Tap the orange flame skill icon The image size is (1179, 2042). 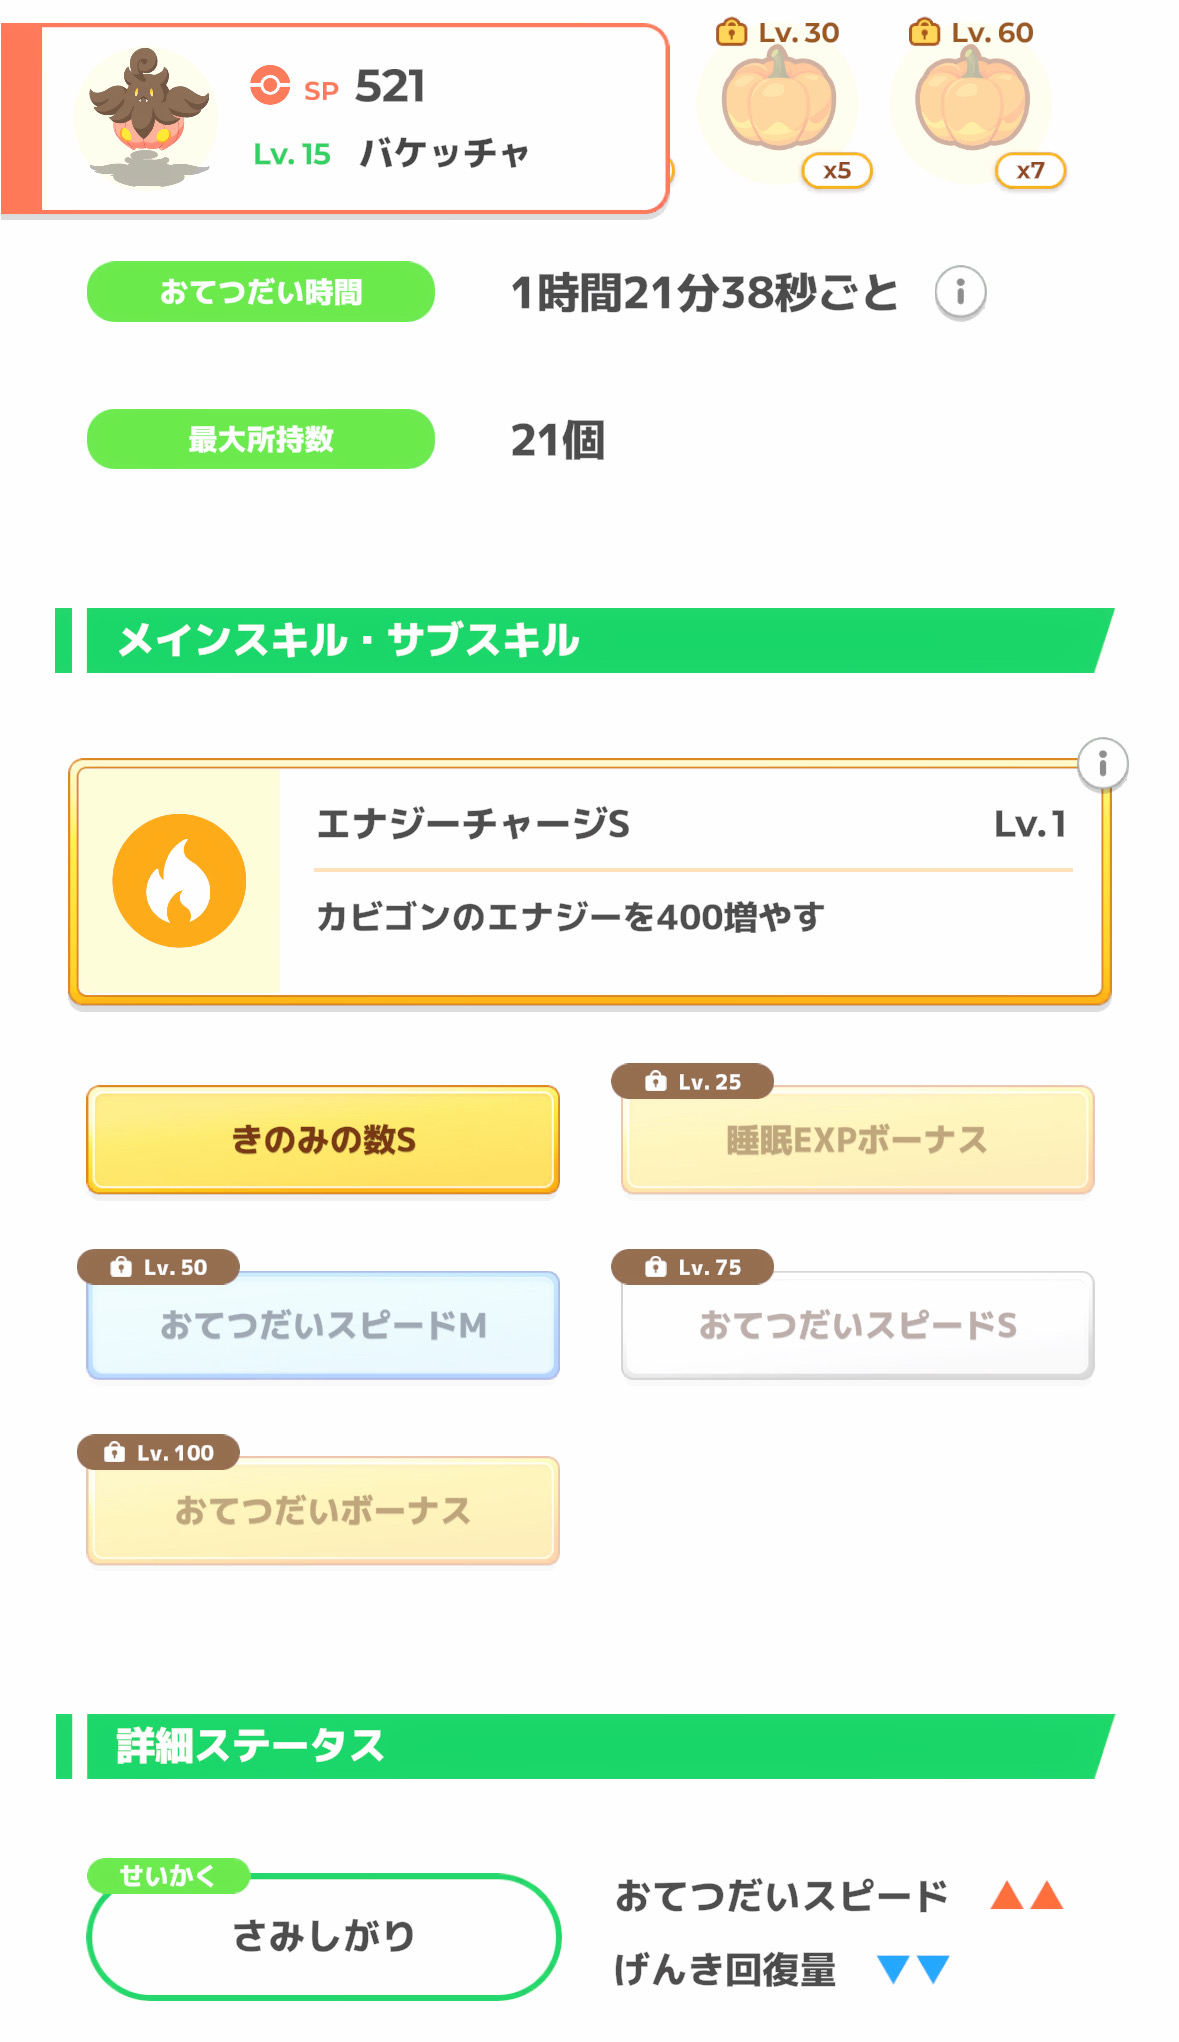point(179,881)
